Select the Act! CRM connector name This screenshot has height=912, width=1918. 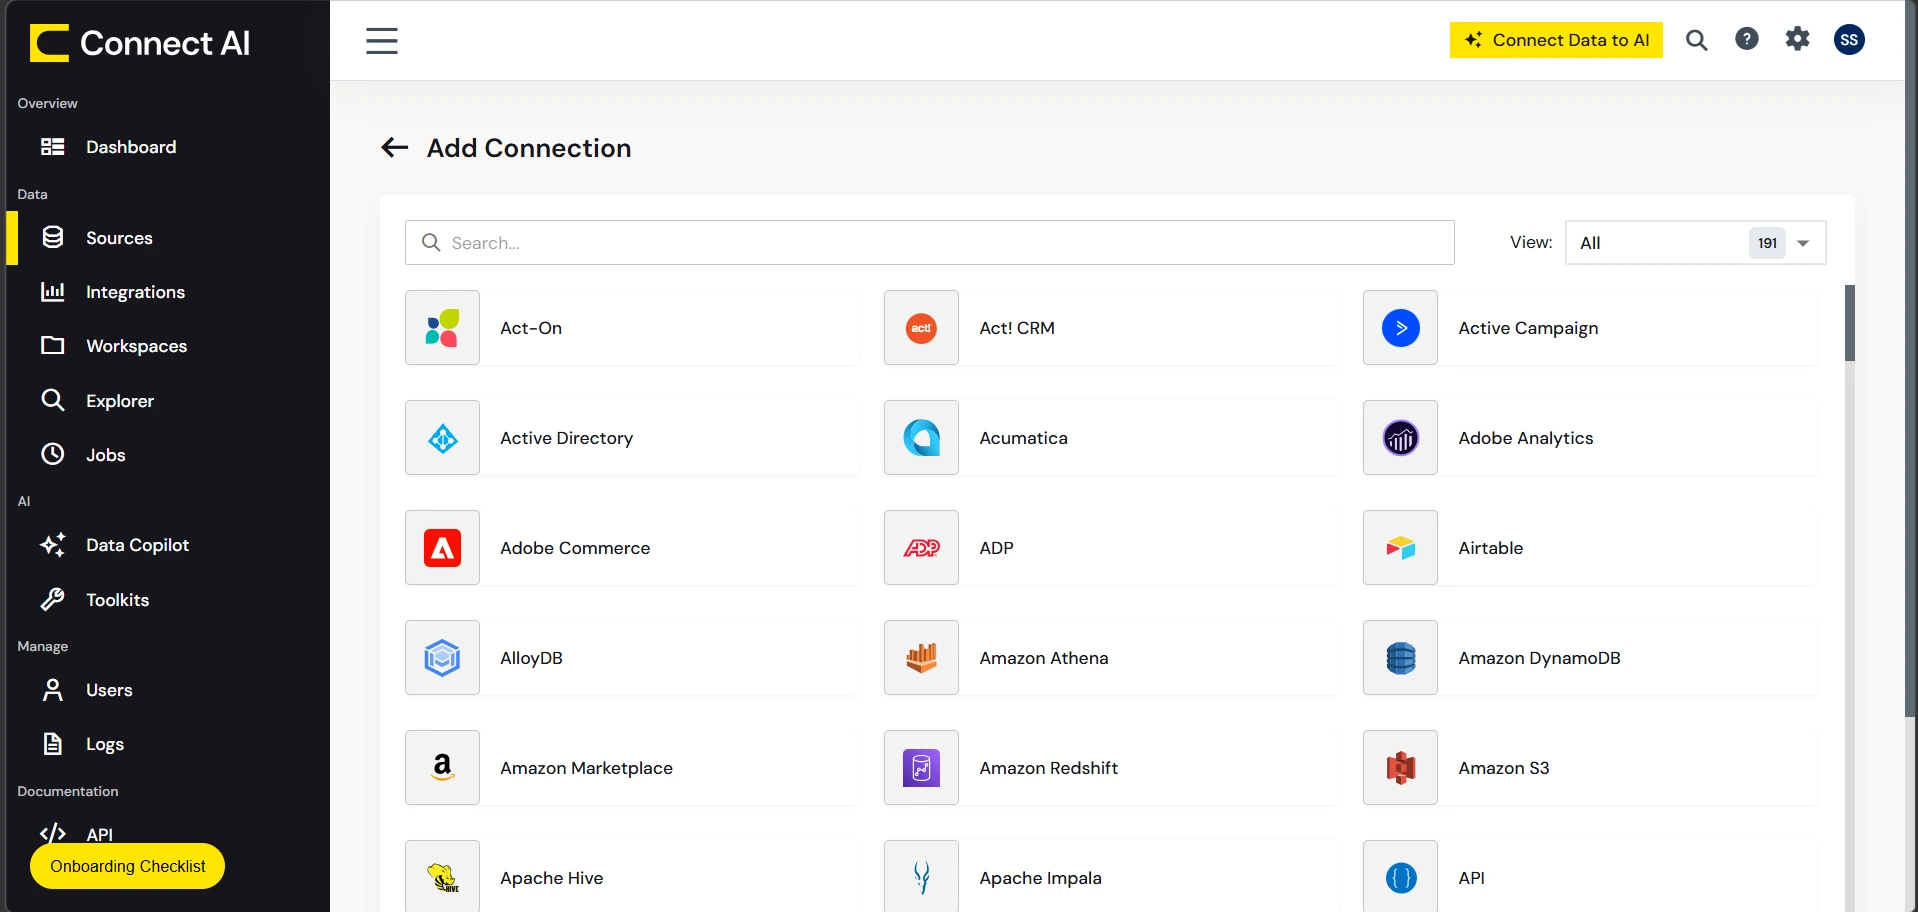point(1017,328)
